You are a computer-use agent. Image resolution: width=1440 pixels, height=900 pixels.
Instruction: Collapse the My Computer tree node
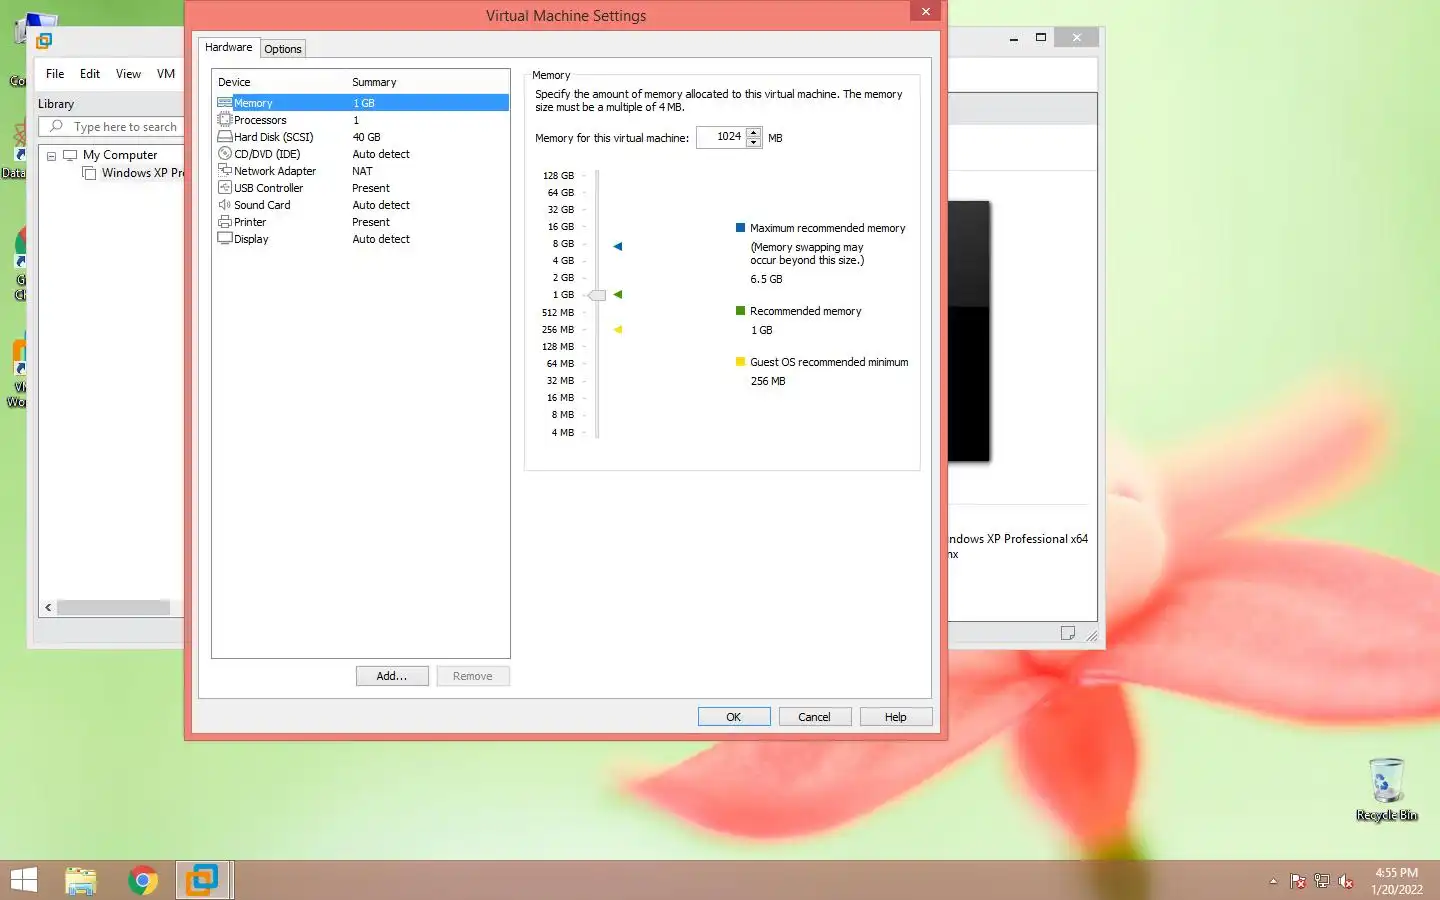51,156
